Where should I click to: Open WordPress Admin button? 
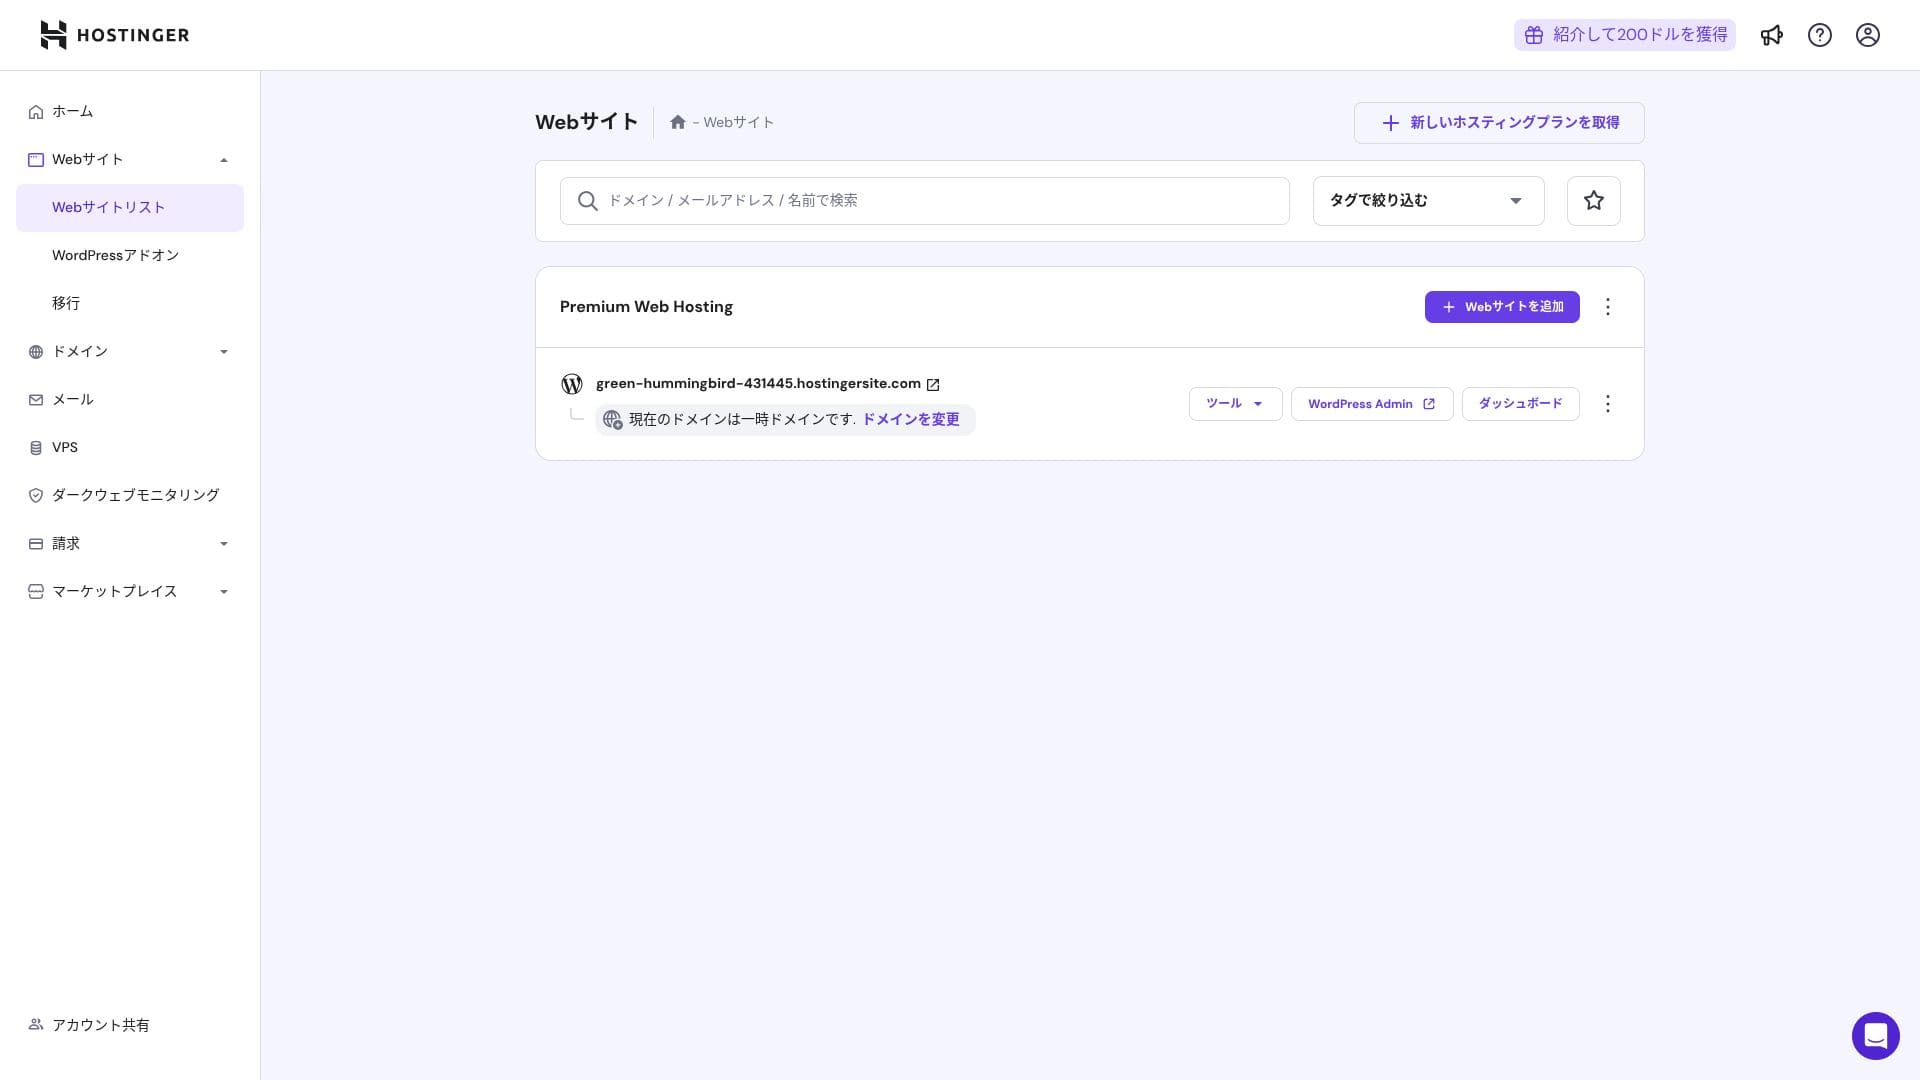pos(1372,404)
